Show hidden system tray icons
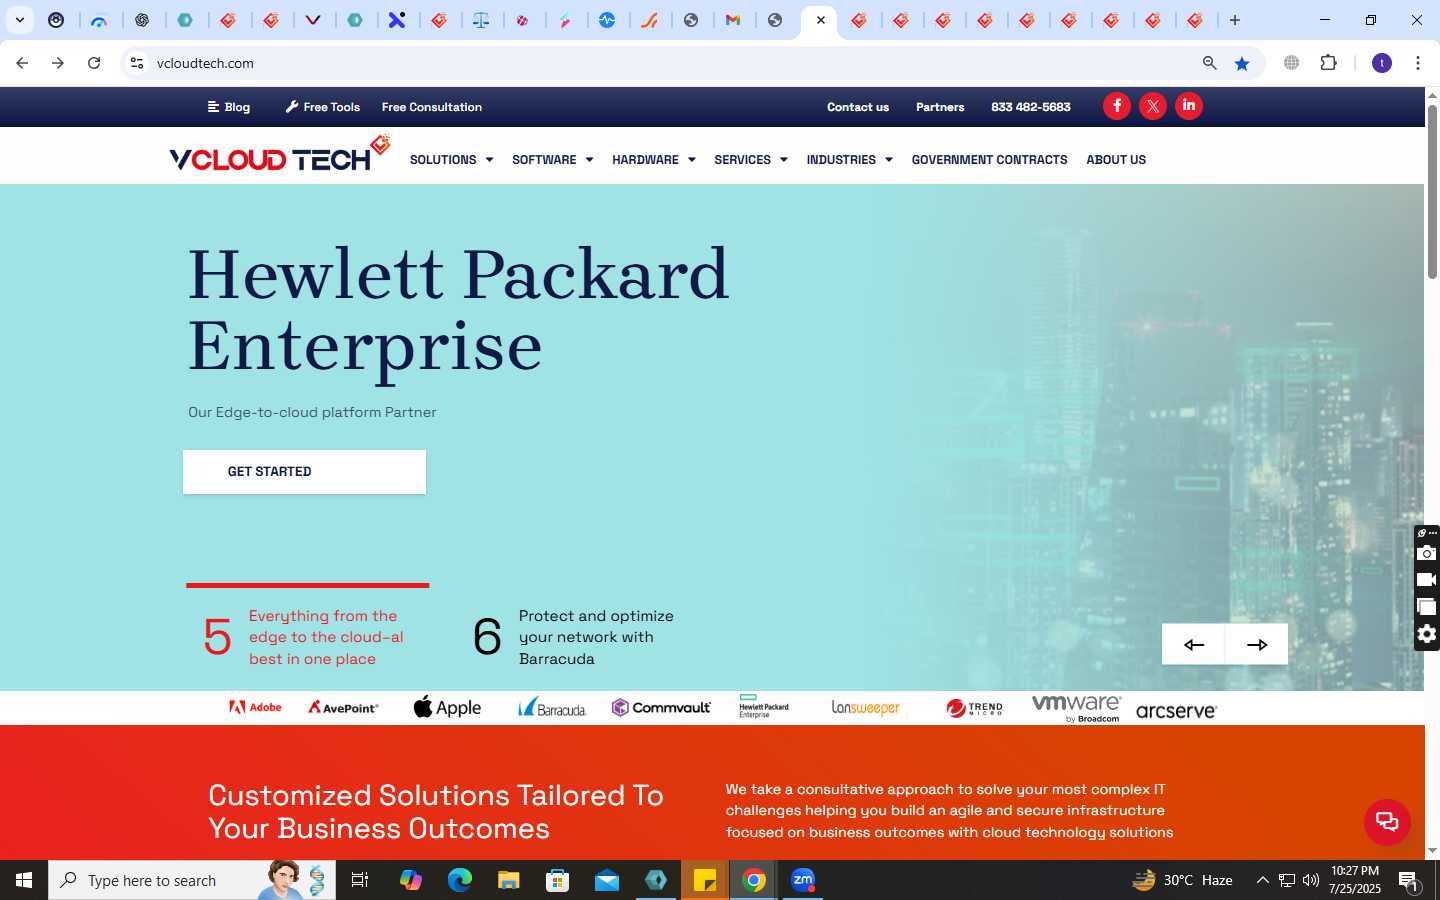This screenshot has width=1440, height=900. tap(1262, 880)
